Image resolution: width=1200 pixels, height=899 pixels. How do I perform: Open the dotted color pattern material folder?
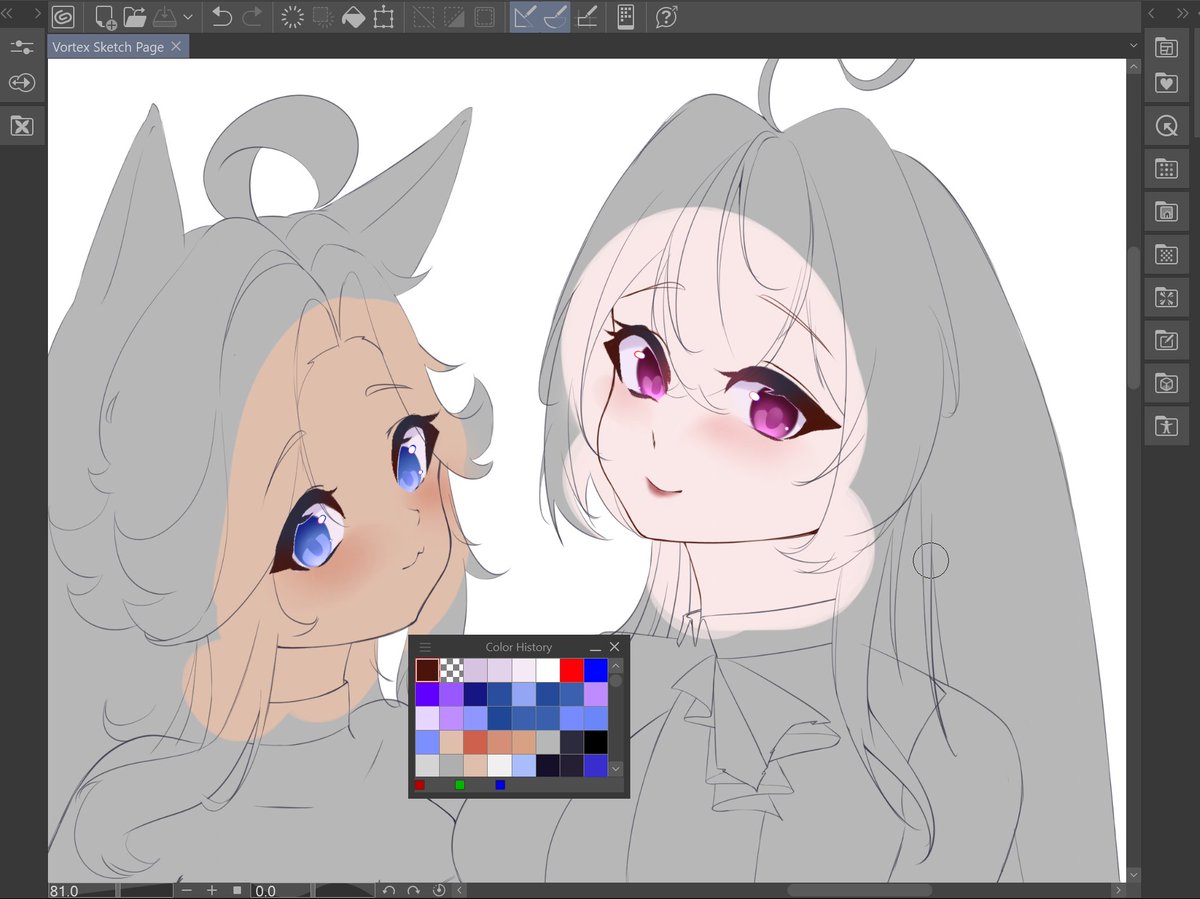coord(1166,169)
